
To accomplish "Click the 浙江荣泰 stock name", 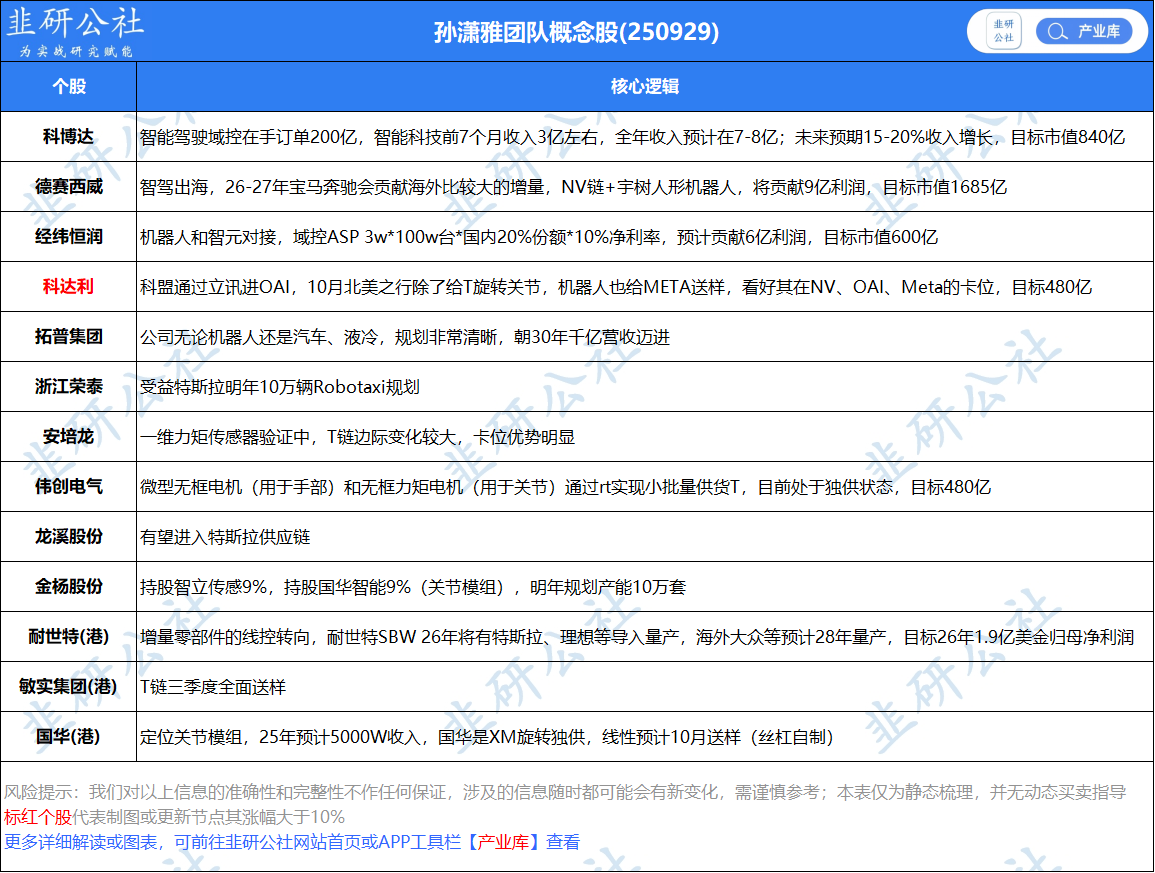I will click(x=68, y=387).
